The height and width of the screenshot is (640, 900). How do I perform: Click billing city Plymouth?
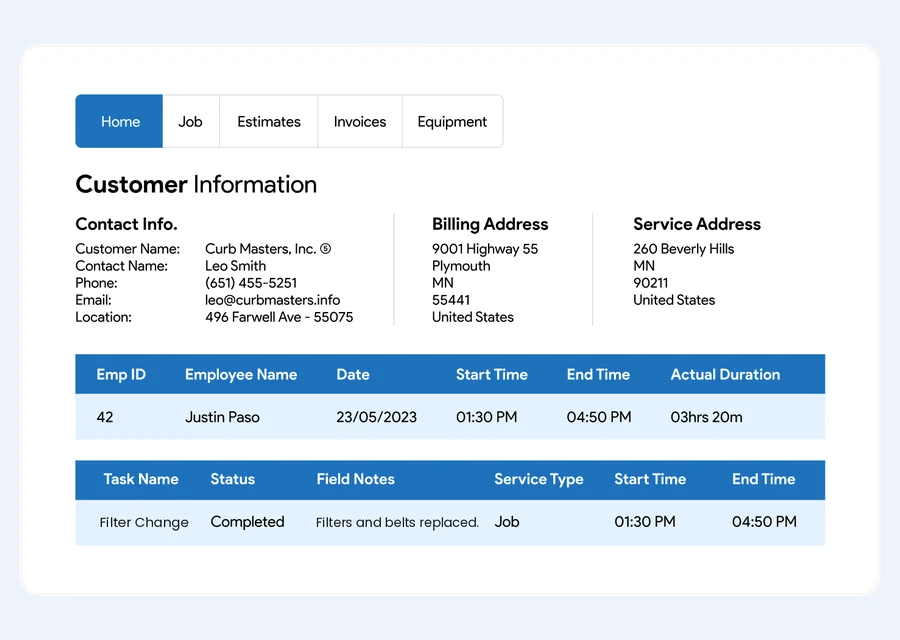(461, 266)
